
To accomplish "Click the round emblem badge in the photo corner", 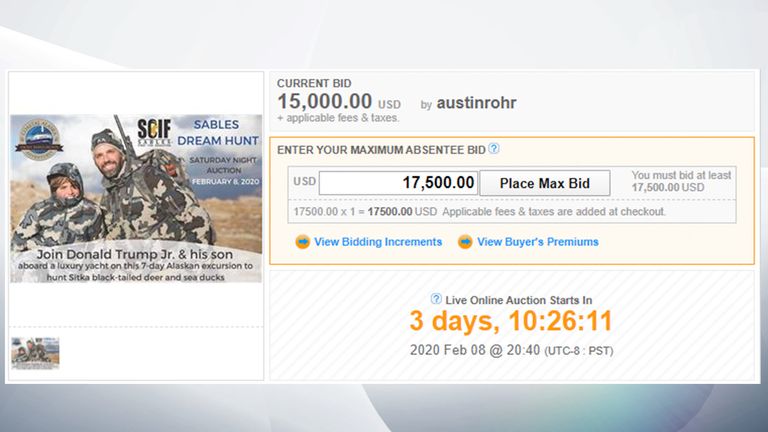I will tap(39, 138).
